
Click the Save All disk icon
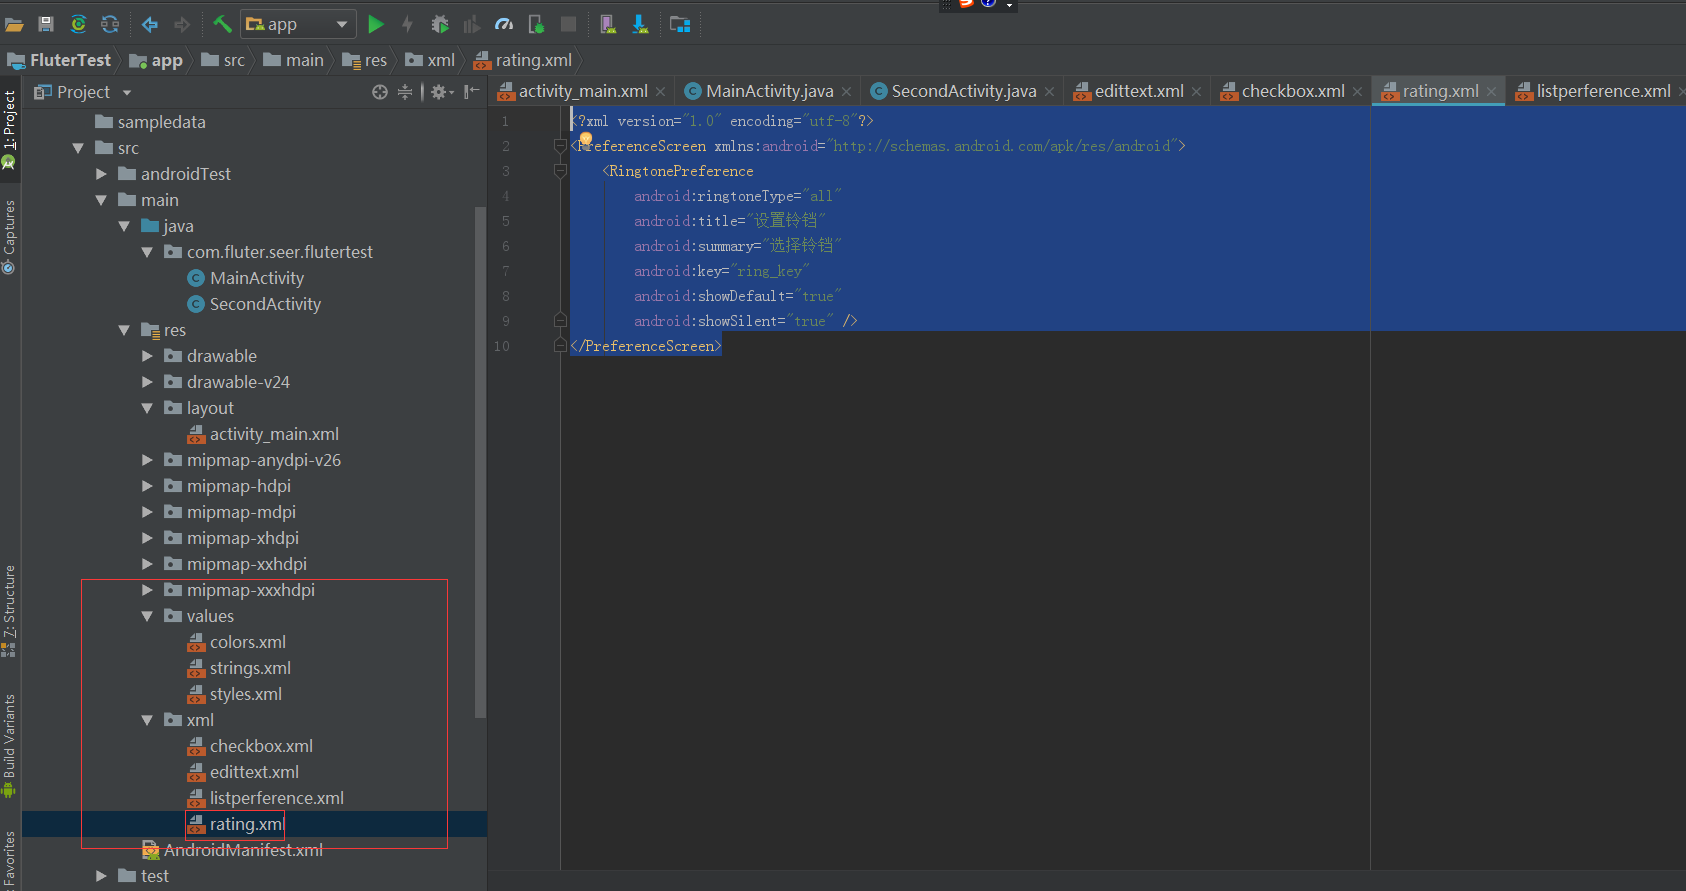(45, 24)
